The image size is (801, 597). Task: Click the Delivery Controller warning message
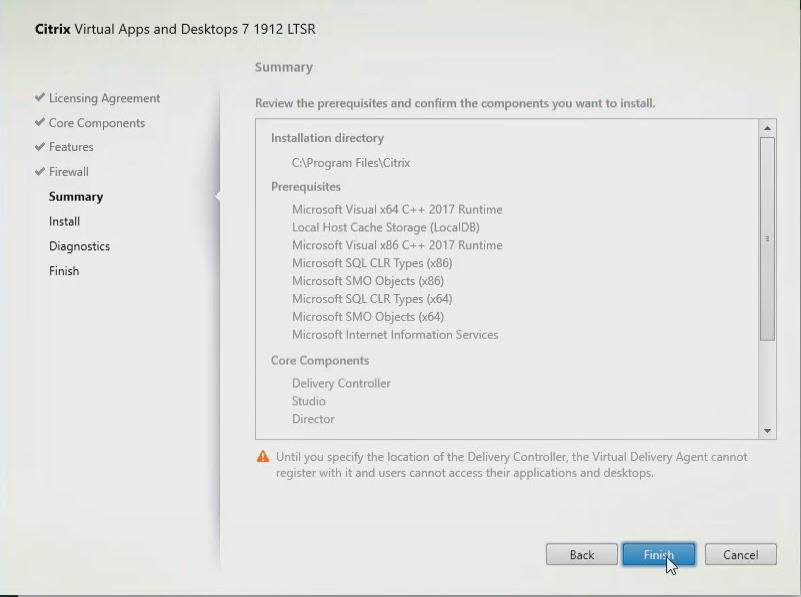(x=511, y=465)
